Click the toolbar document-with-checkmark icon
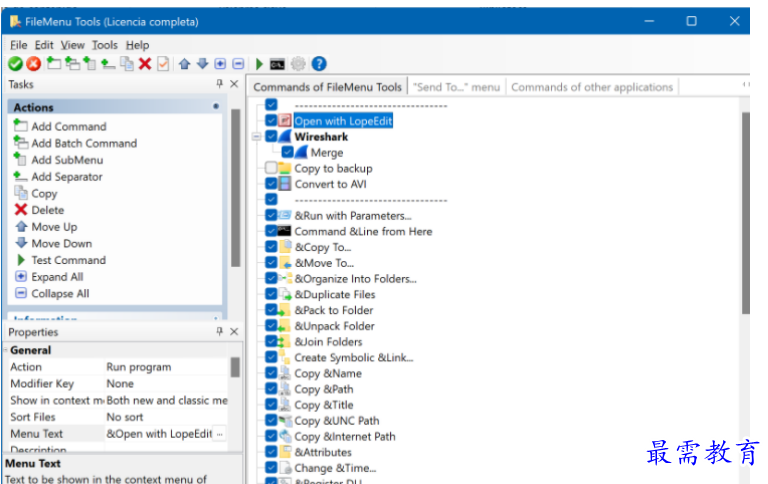The height and width of the screenshot is (484, 768). pyautogui.click(x=163, y=64)
